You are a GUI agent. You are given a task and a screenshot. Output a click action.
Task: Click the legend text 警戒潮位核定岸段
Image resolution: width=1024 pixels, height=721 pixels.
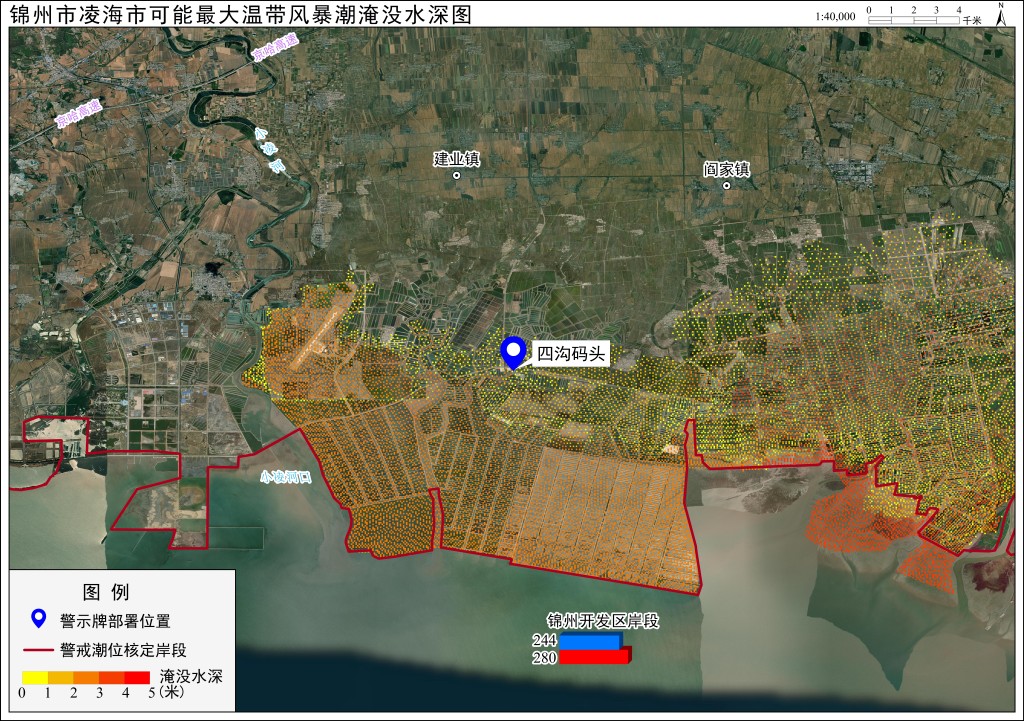123,650
